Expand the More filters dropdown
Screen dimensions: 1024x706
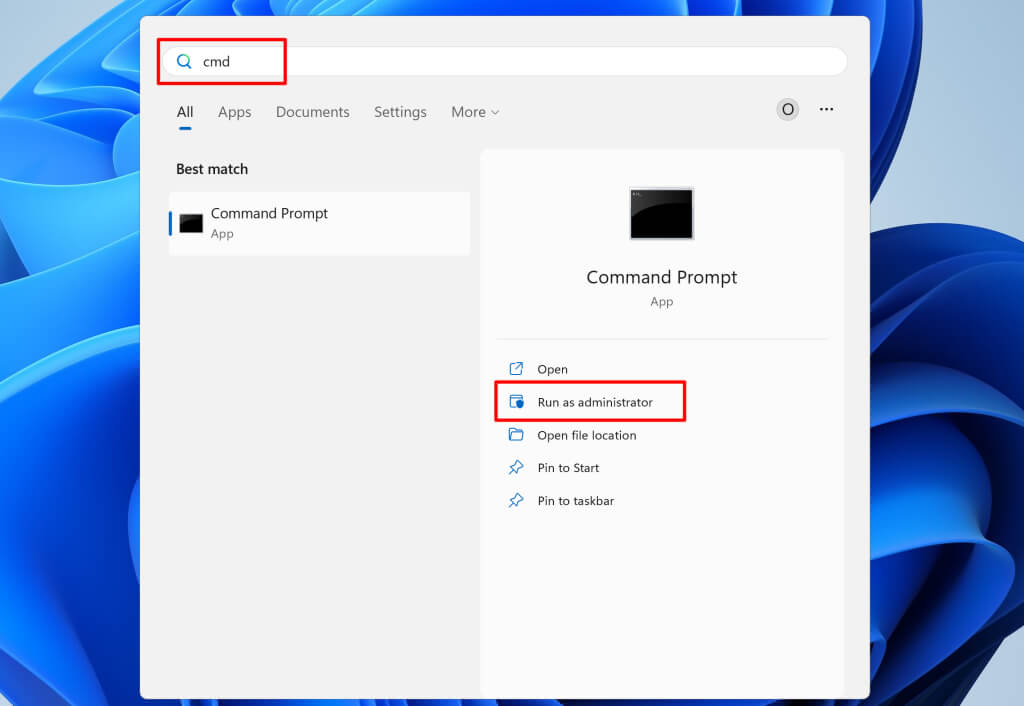pyautogui.click(x=474, y=112)
